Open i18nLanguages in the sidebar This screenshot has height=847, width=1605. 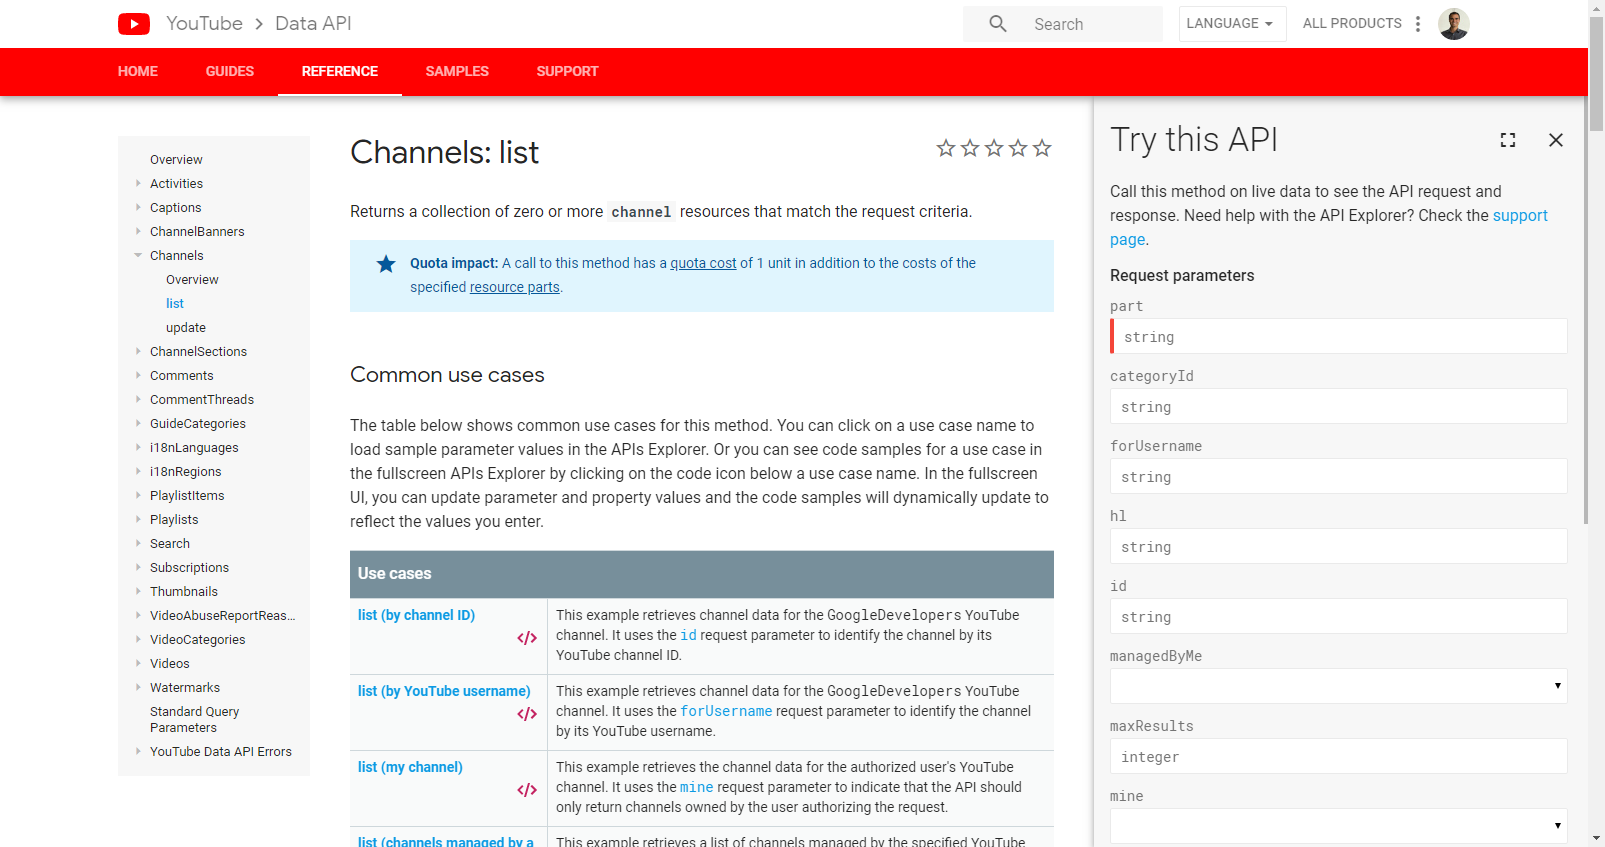coord(194,448)
